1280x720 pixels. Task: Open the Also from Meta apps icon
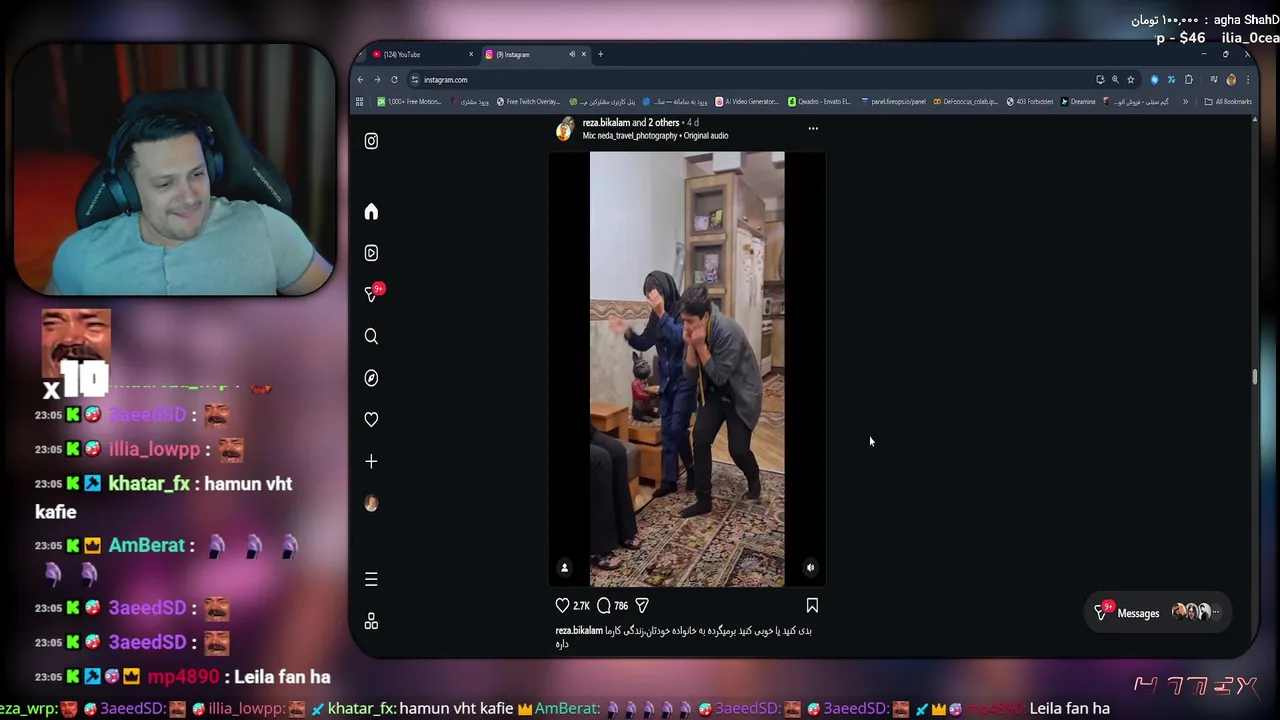point(371,621)
